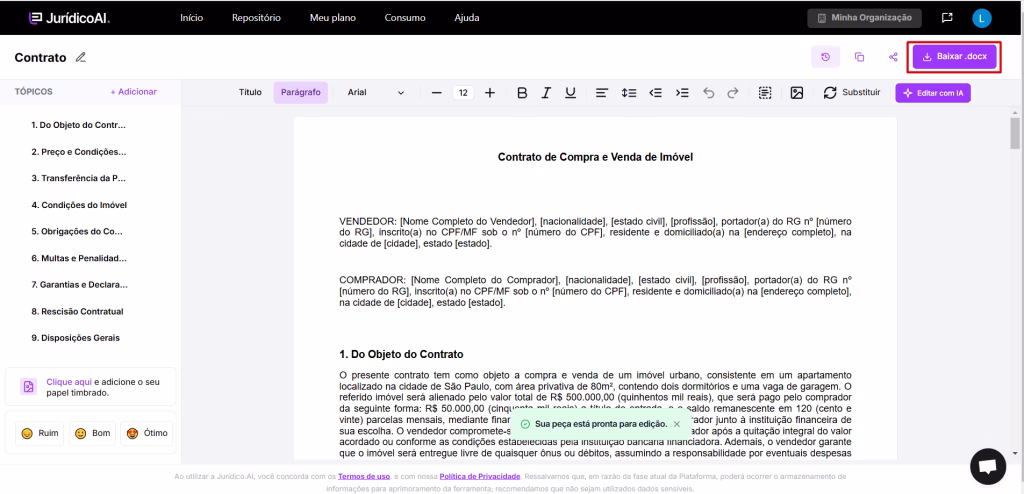Increase the font size with the plus icon
1024x494 pixels.
[490, 93]
